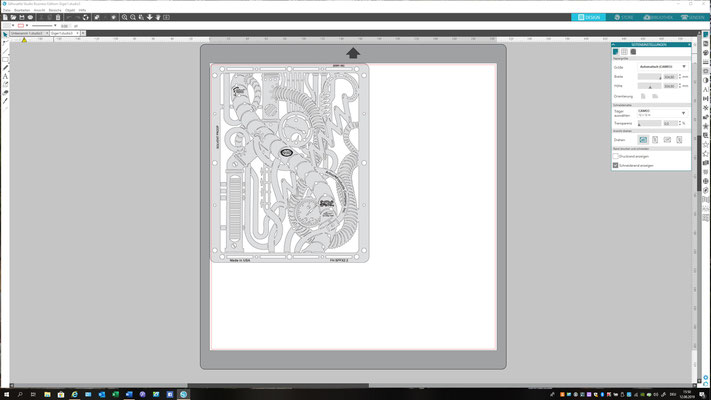711x400 pixels.
Task: Select the third Drehen rotation option
Action: tap(667, 140)
